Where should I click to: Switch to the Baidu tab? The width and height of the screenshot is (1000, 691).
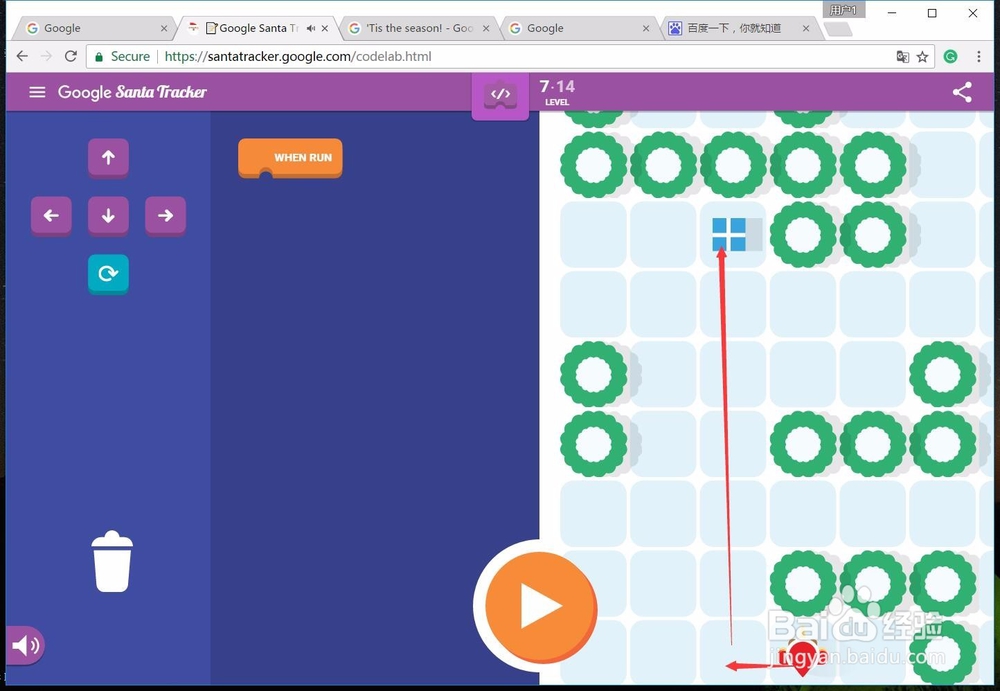[740, 28]
